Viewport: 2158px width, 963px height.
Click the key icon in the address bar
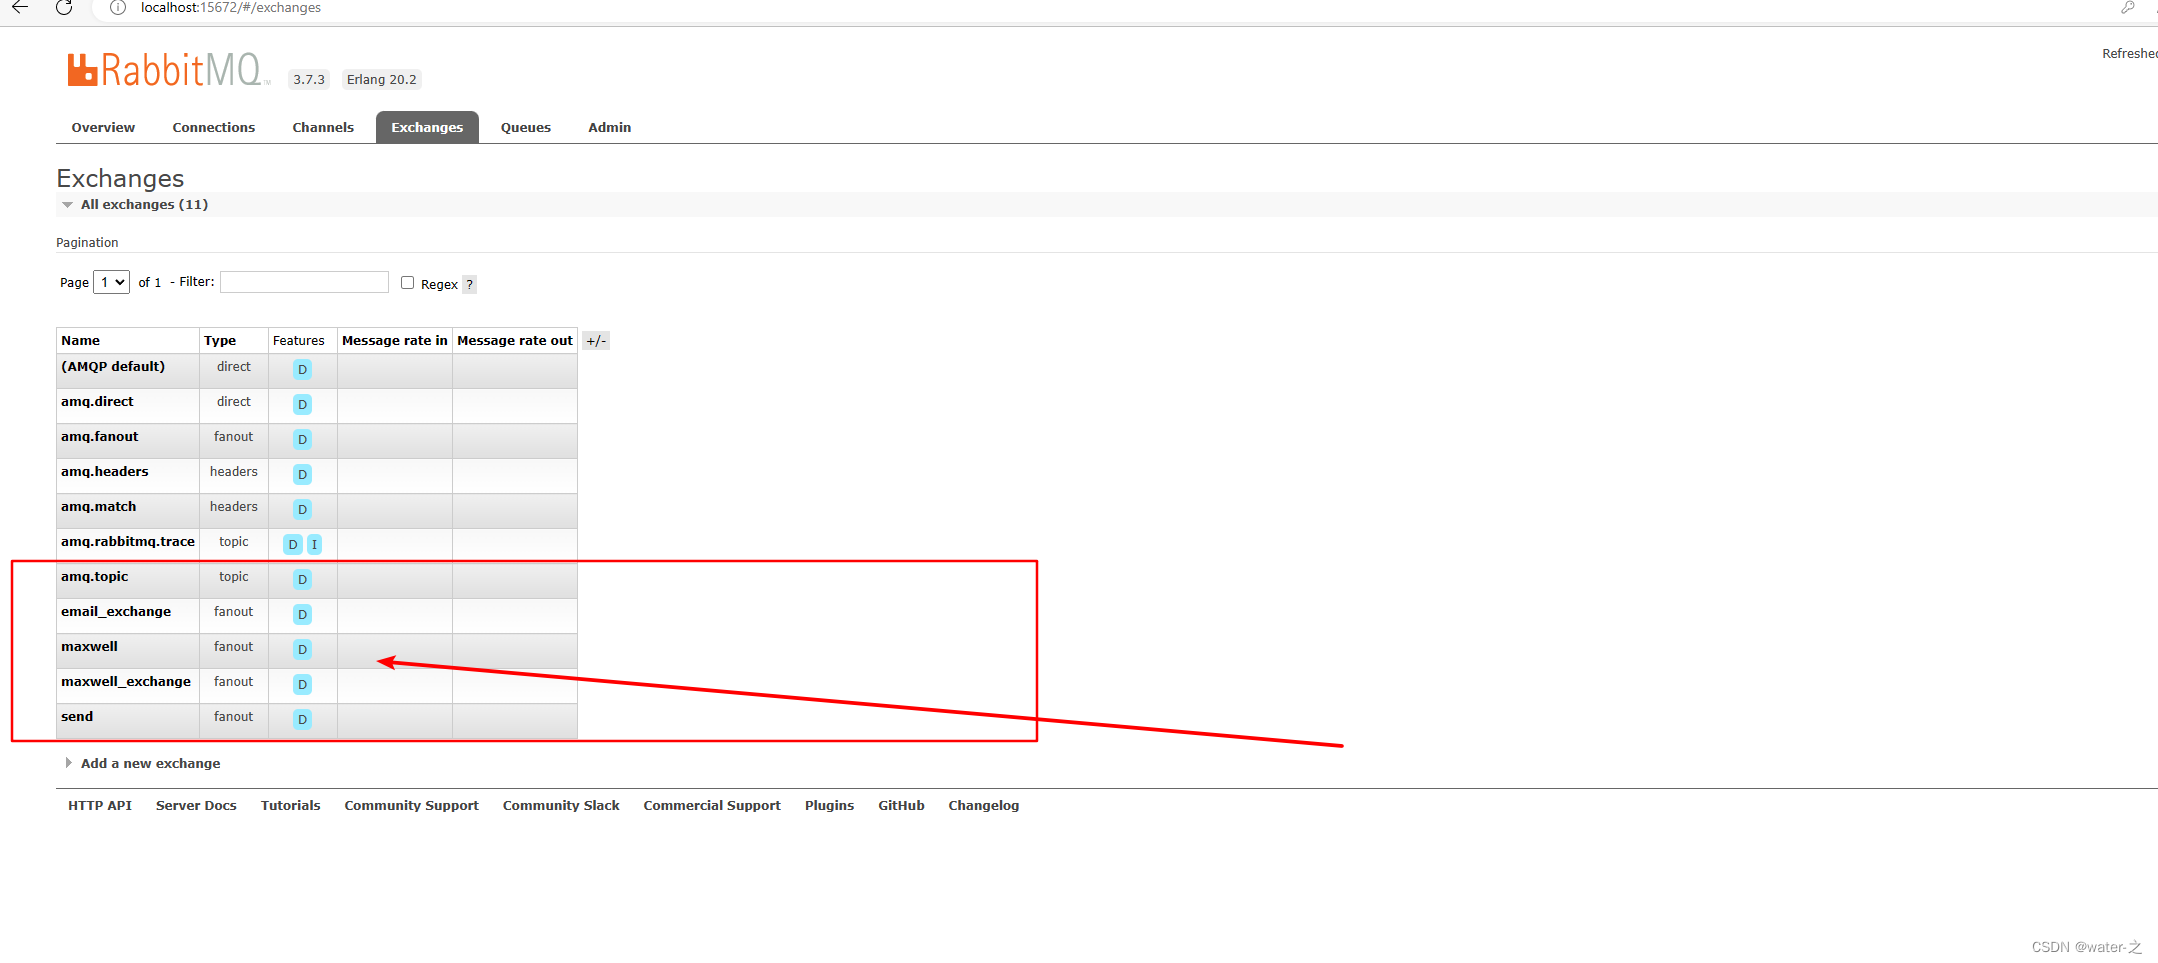pyautogui.click(x=2127, y=8)
